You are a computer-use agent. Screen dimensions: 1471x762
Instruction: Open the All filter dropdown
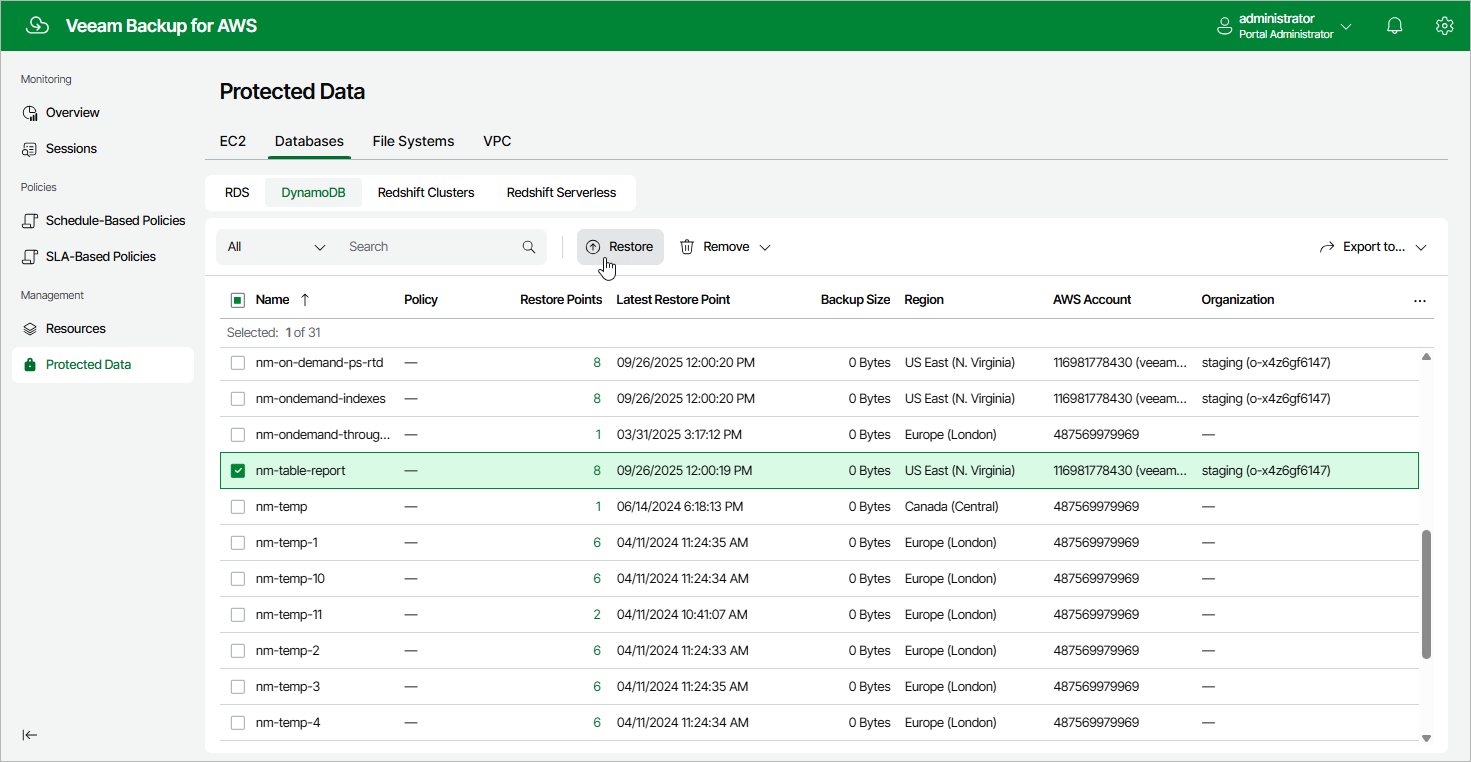[277, 247]
